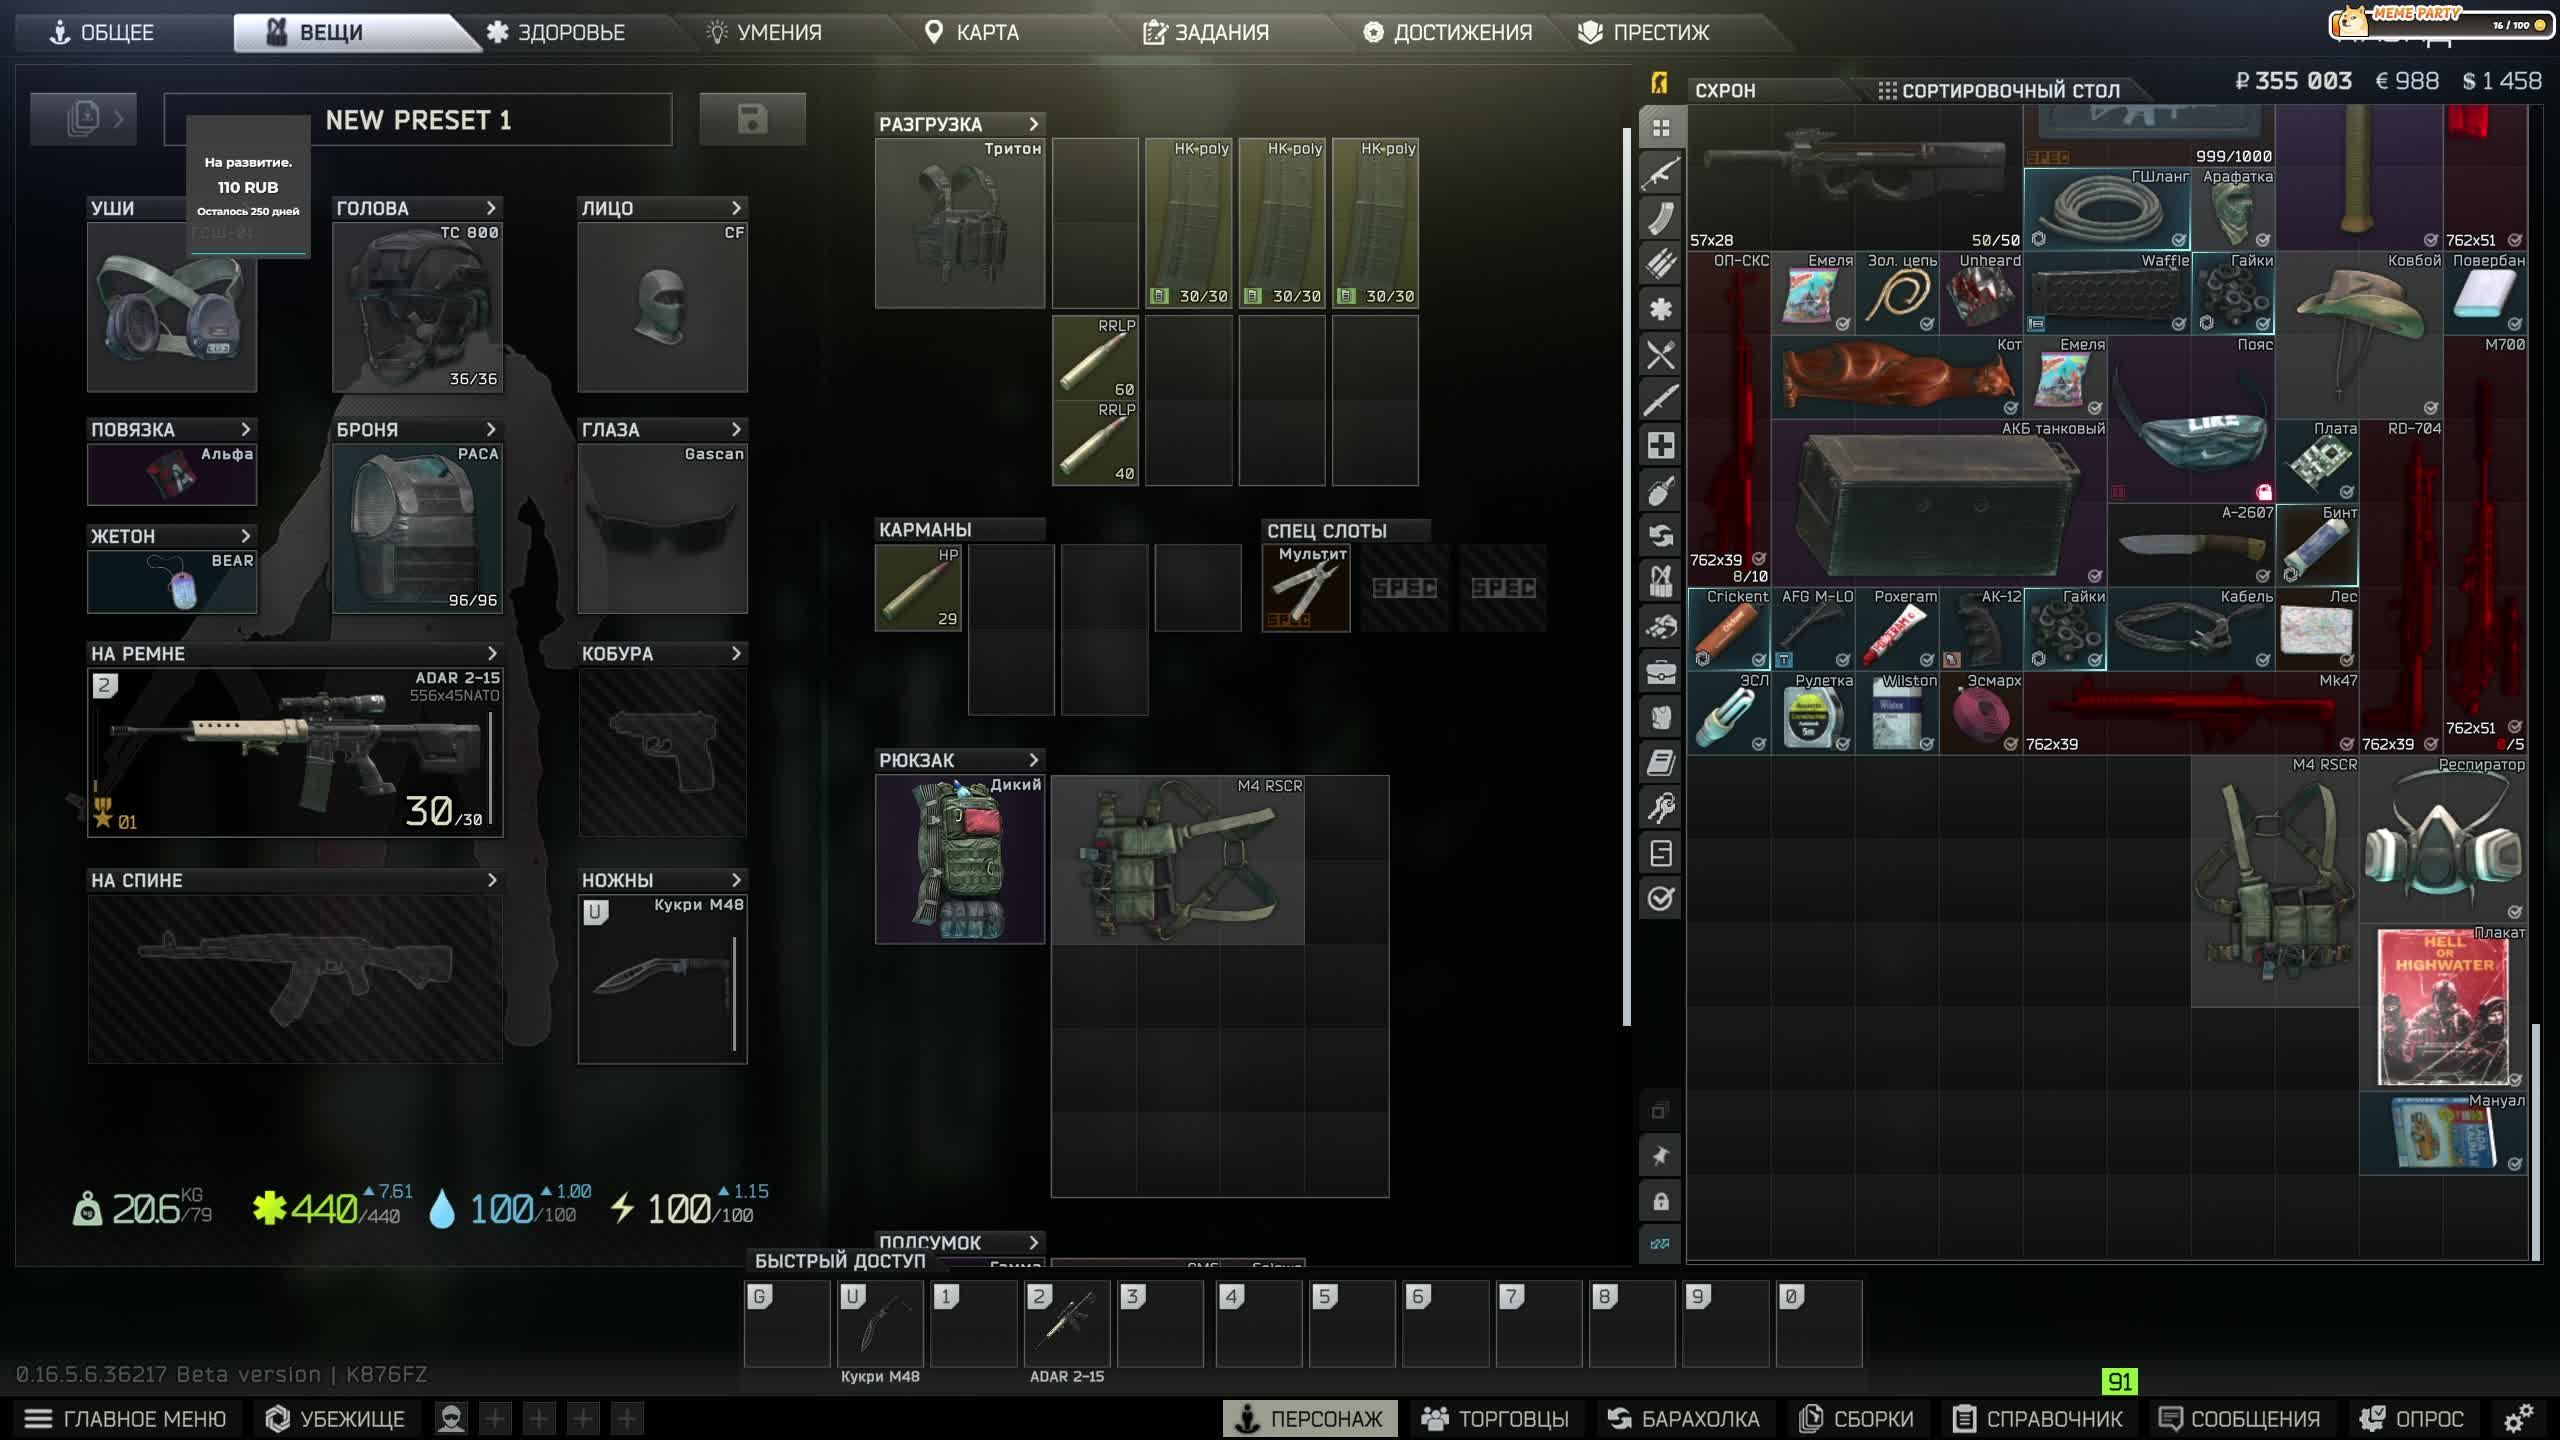Open СБОРКИ builds screen
Image resolution: width=2560 pixels, height=1440 pixels.
(x=1856, y=1418)
